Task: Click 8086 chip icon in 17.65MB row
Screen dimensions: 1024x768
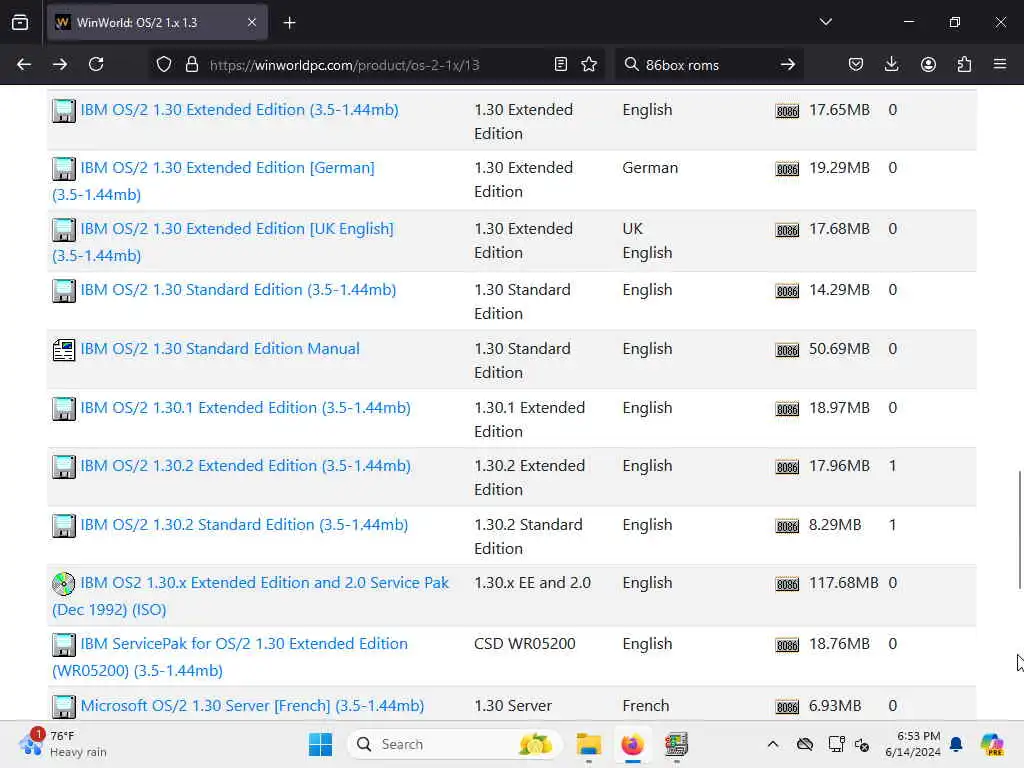Action: (787, 111)
